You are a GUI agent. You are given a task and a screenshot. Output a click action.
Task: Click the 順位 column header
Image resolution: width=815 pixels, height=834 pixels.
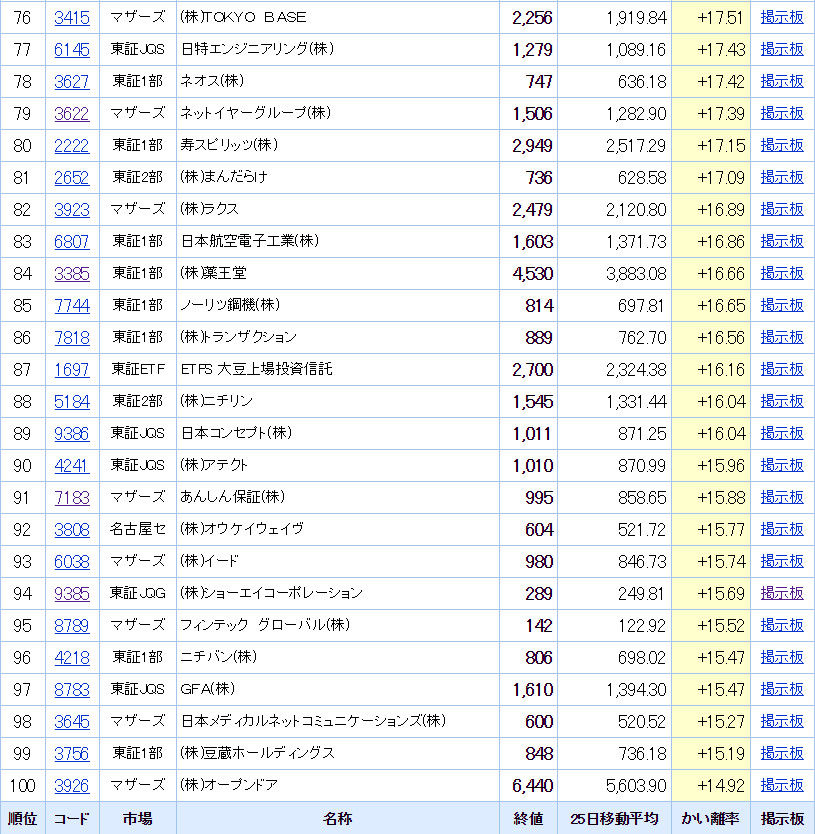tap(23, 819)
